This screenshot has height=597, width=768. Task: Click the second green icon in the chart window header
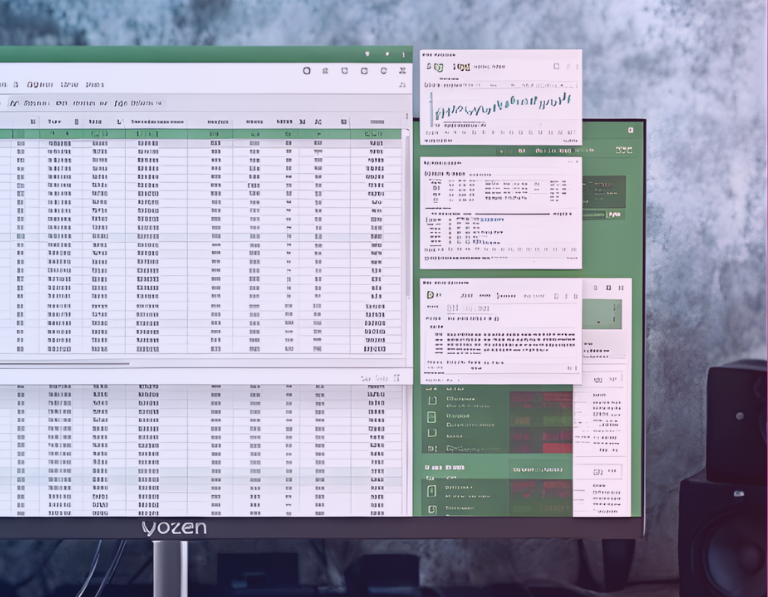tap(460, 67)
